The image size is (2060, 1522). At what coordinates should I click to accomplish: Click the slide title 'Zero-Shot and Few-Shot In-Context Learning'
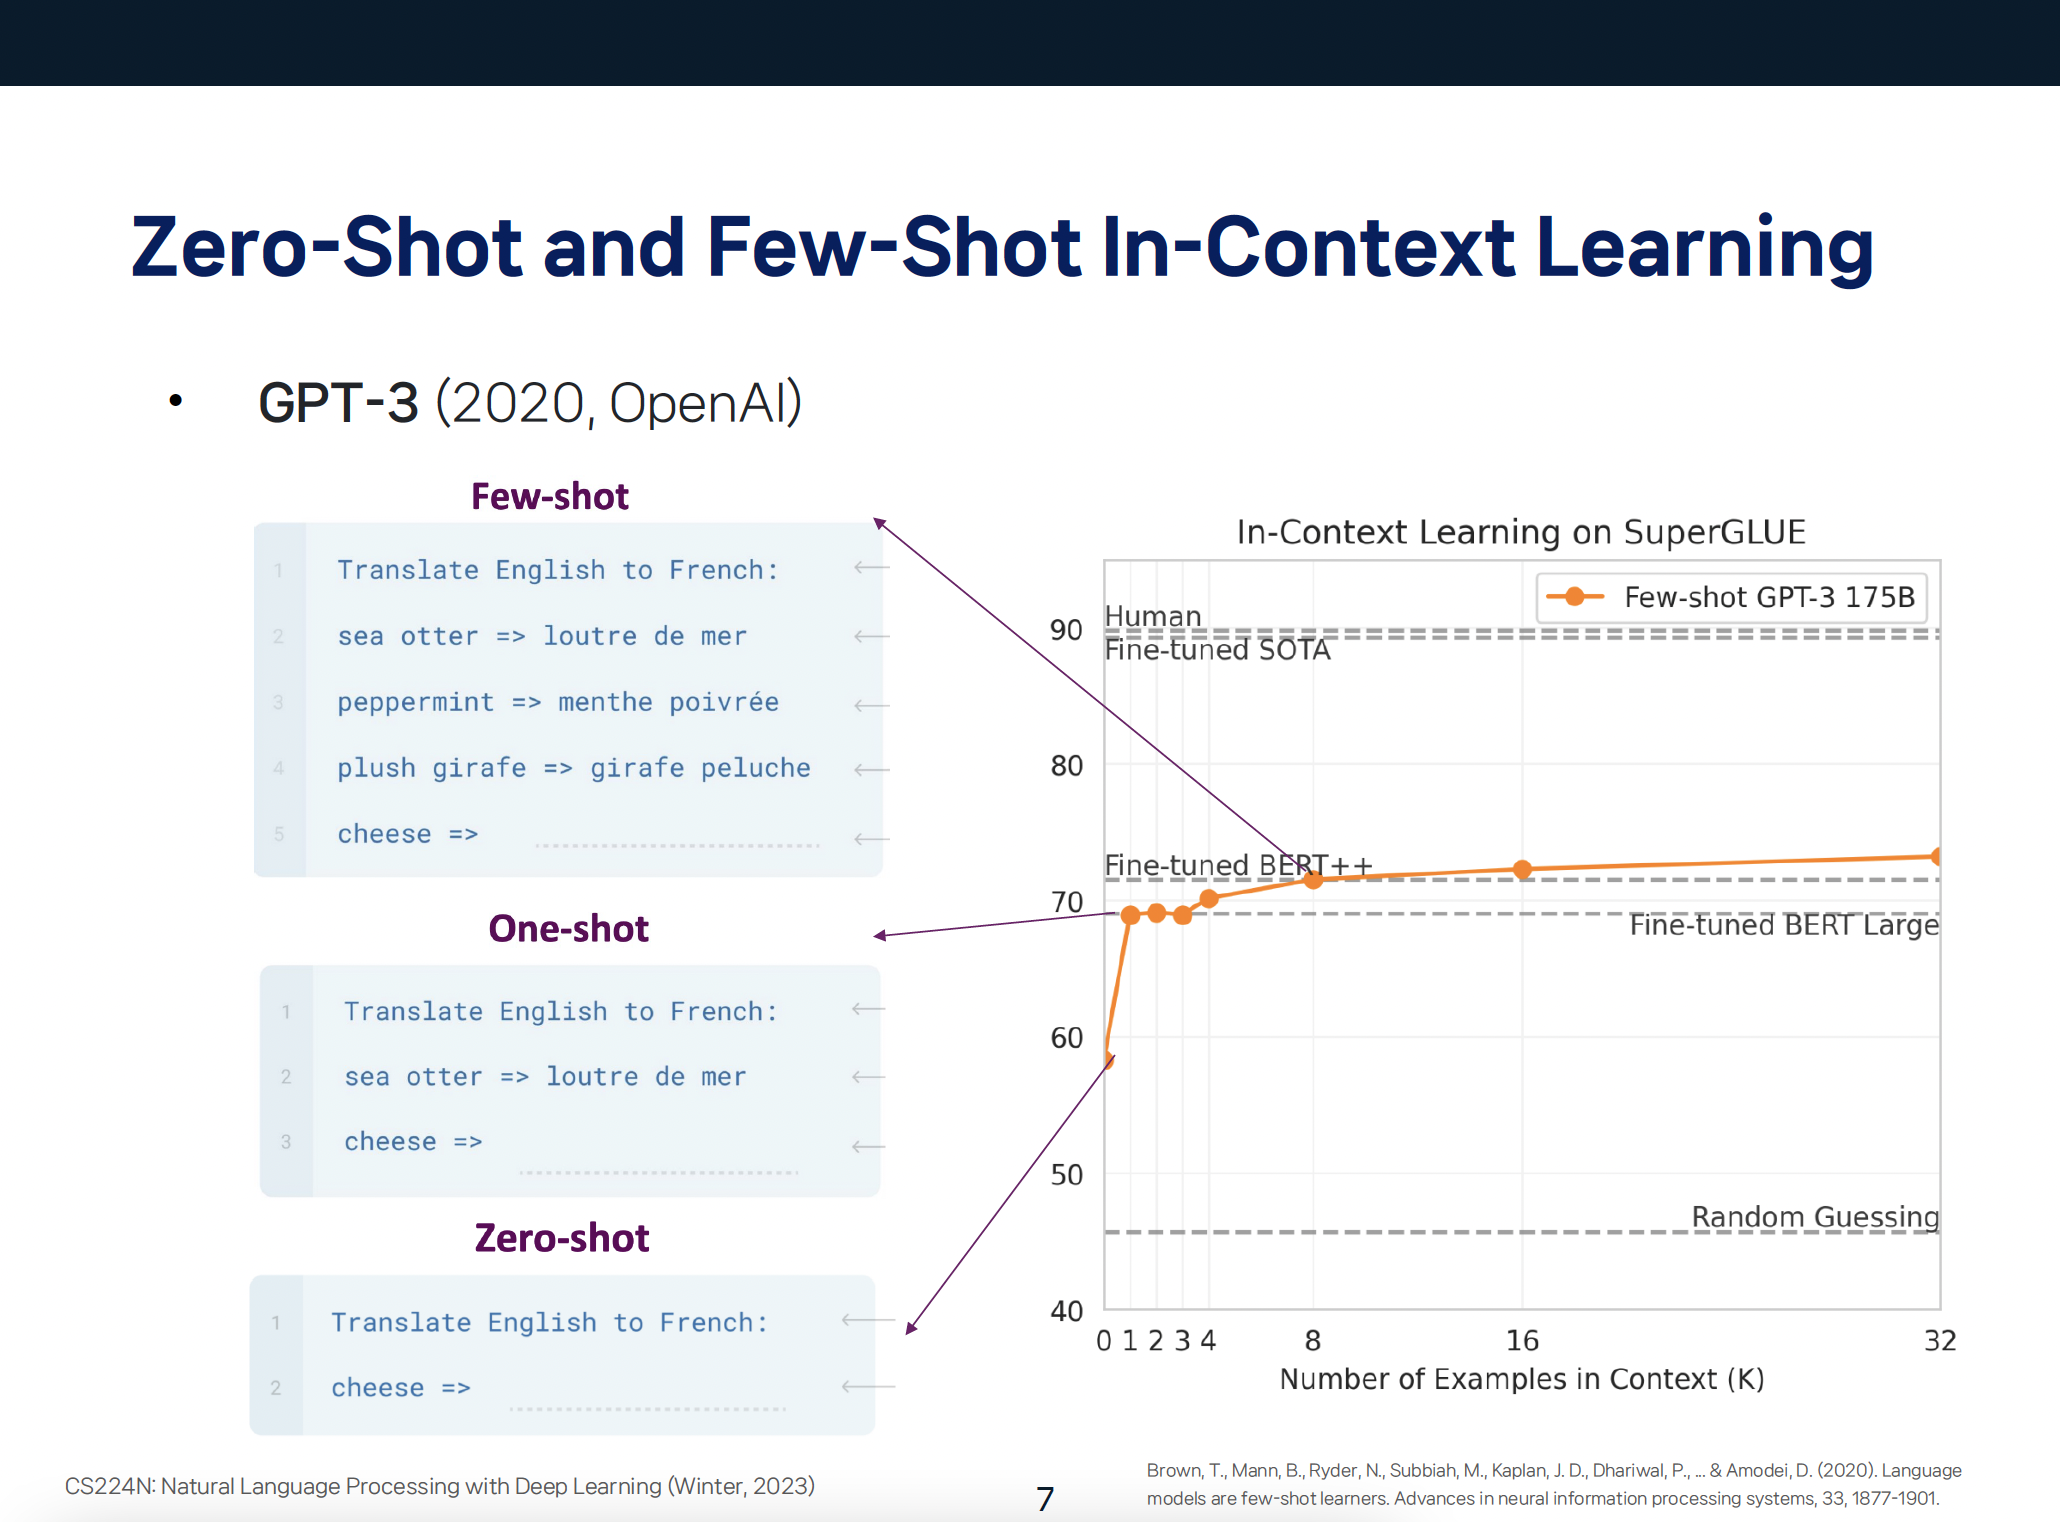(1002, 247)
